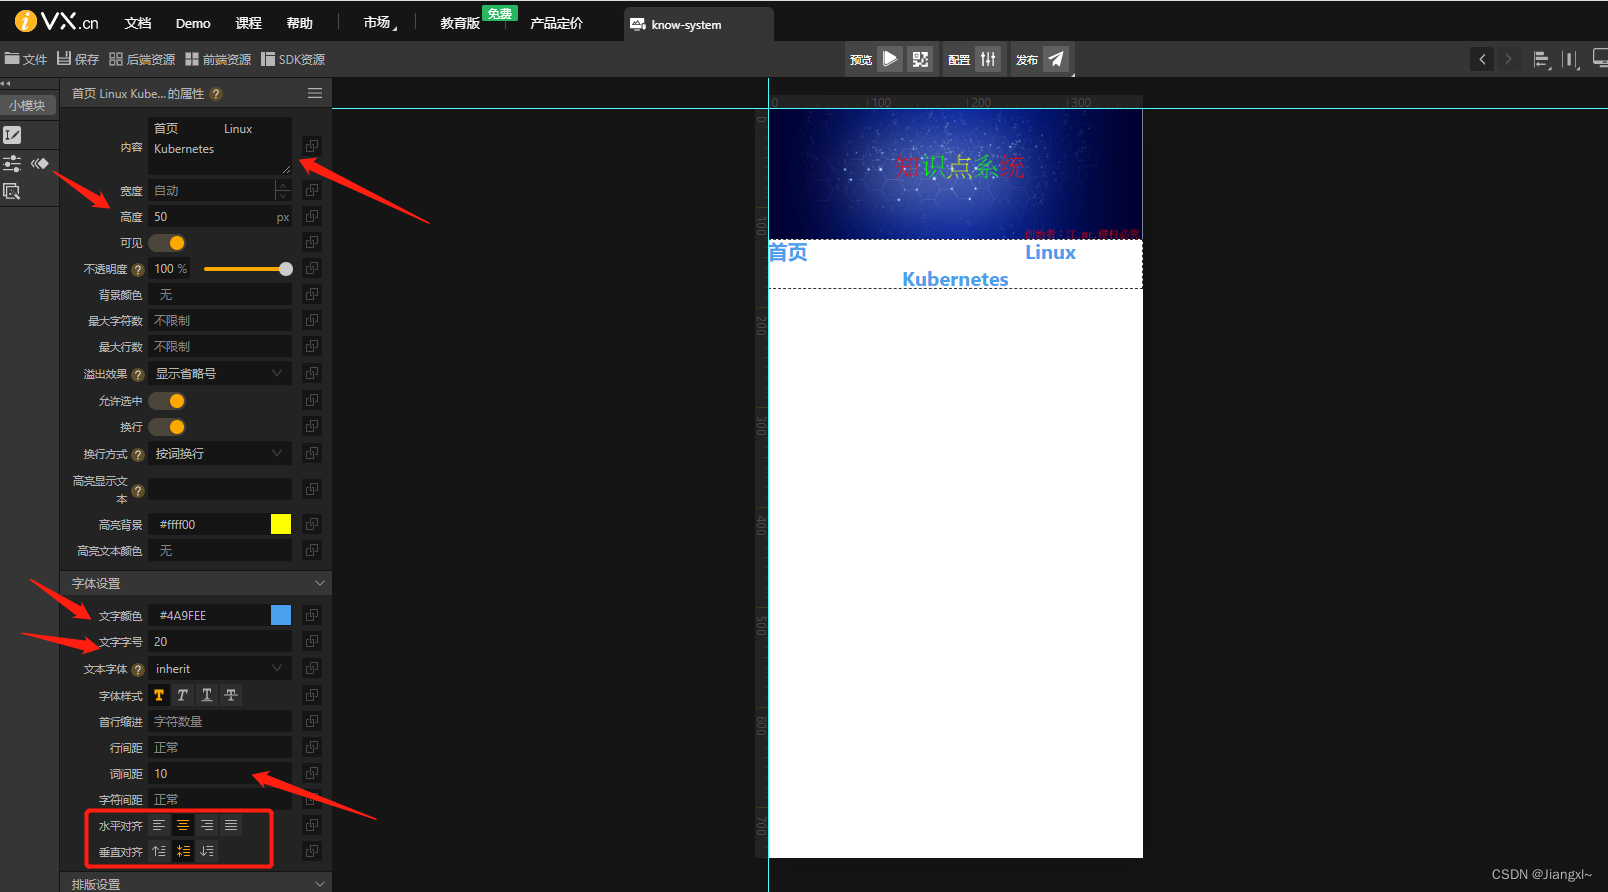
Task: Click the 文件 file button
Action: [26, 59]
